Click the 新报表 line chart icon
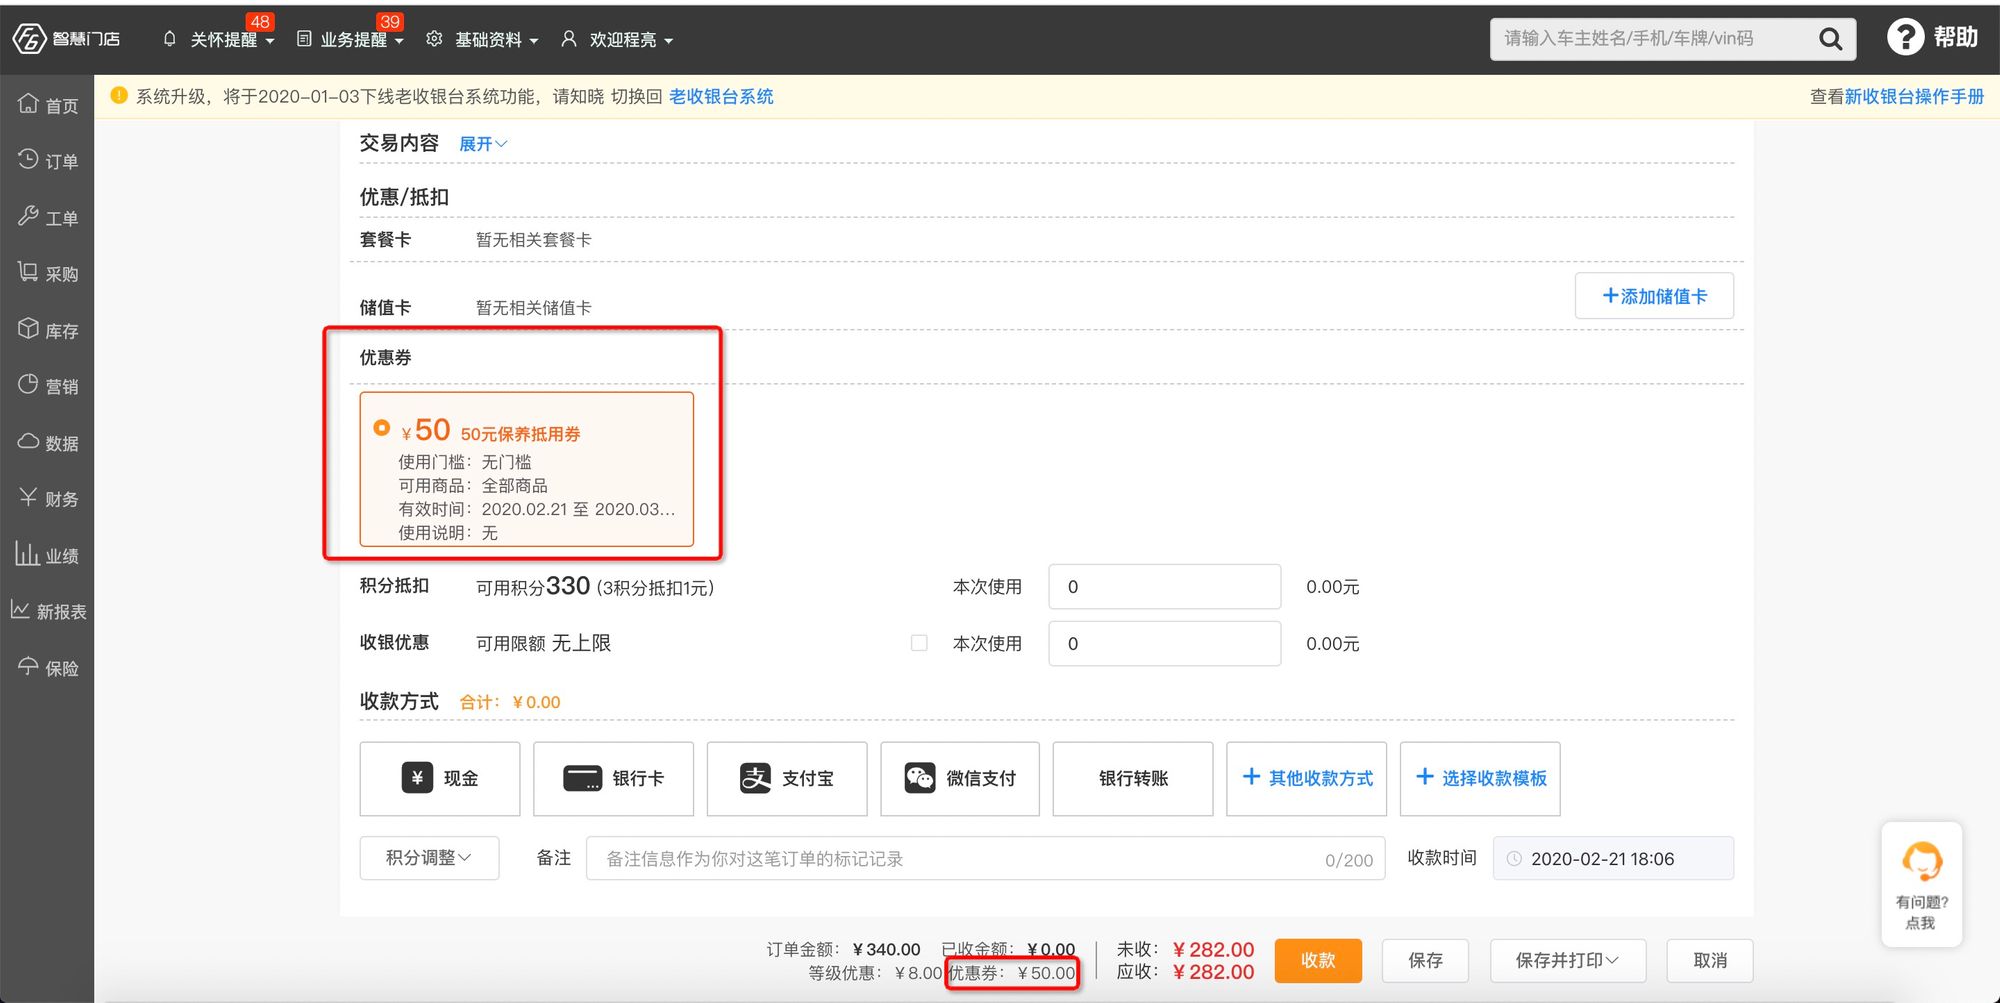This screenshot has width=2000, height=1003. coord(20,610)
